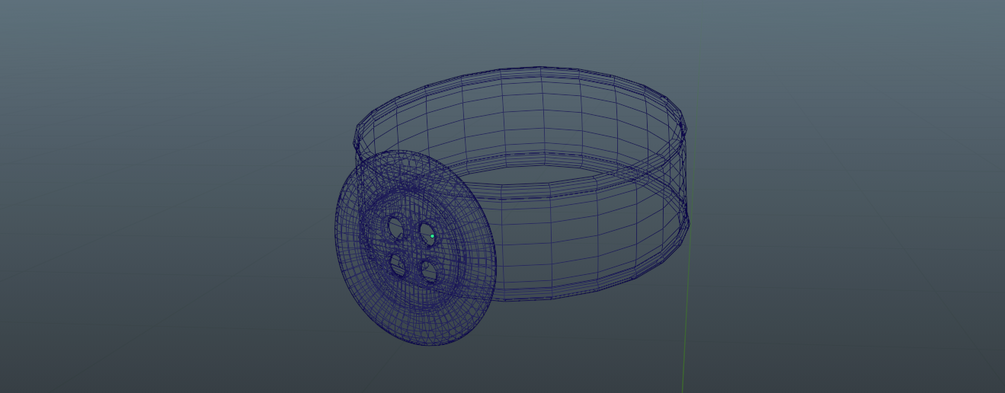Select the green highlighted vertex on the button
Image resolution: width=1005 pixels, height=393 pixels.
(x=433, y=236)
